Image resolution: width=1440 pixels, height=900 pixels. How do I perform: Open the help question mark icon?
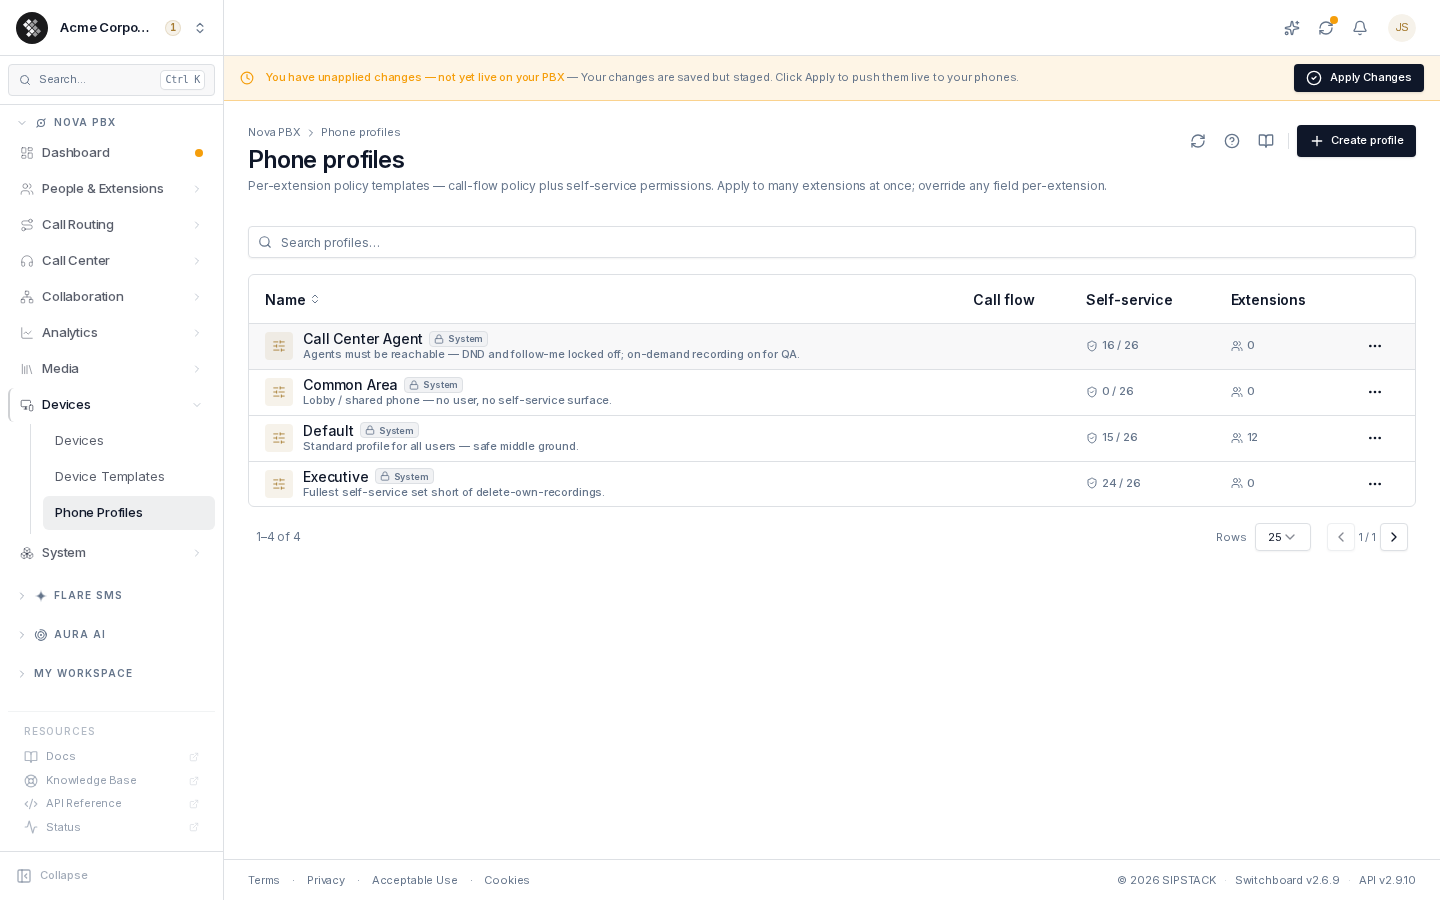pyautogui.click(x=1232, y=141)
